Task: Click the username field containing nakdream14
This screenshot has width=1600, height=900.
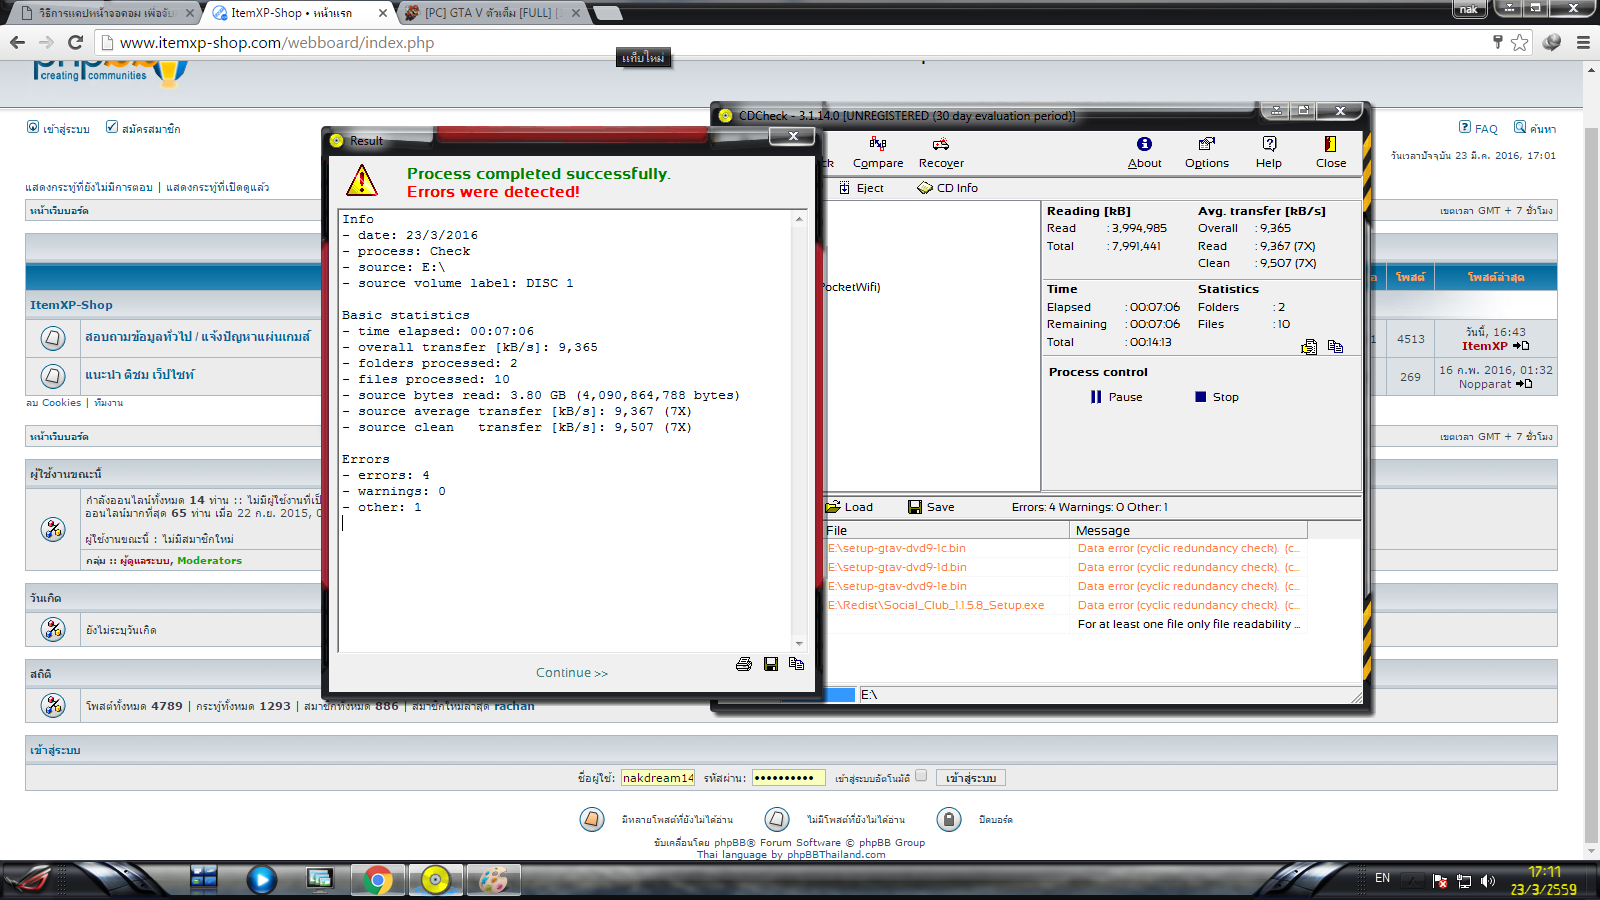Action: point(657,778)
